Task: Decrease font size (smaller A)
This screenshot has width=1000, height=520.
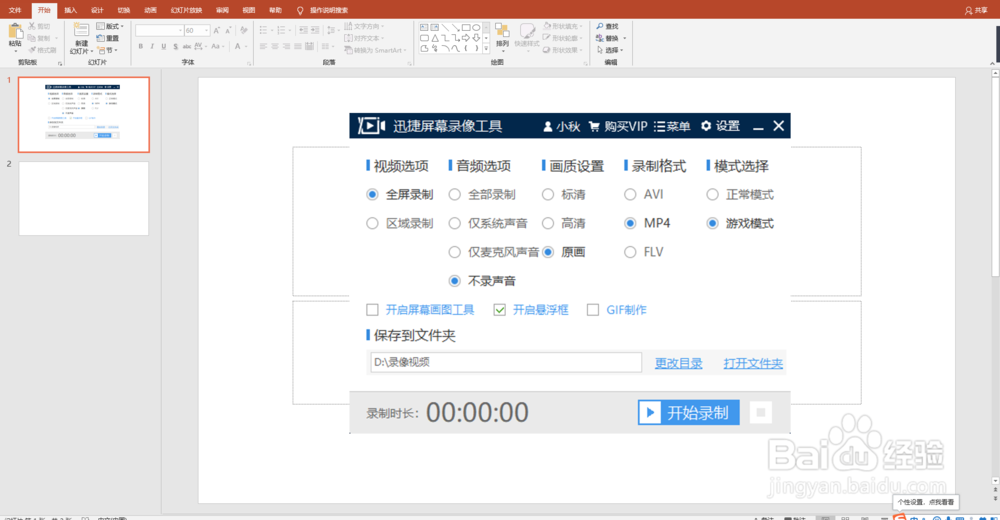Action: coord(228,30)
